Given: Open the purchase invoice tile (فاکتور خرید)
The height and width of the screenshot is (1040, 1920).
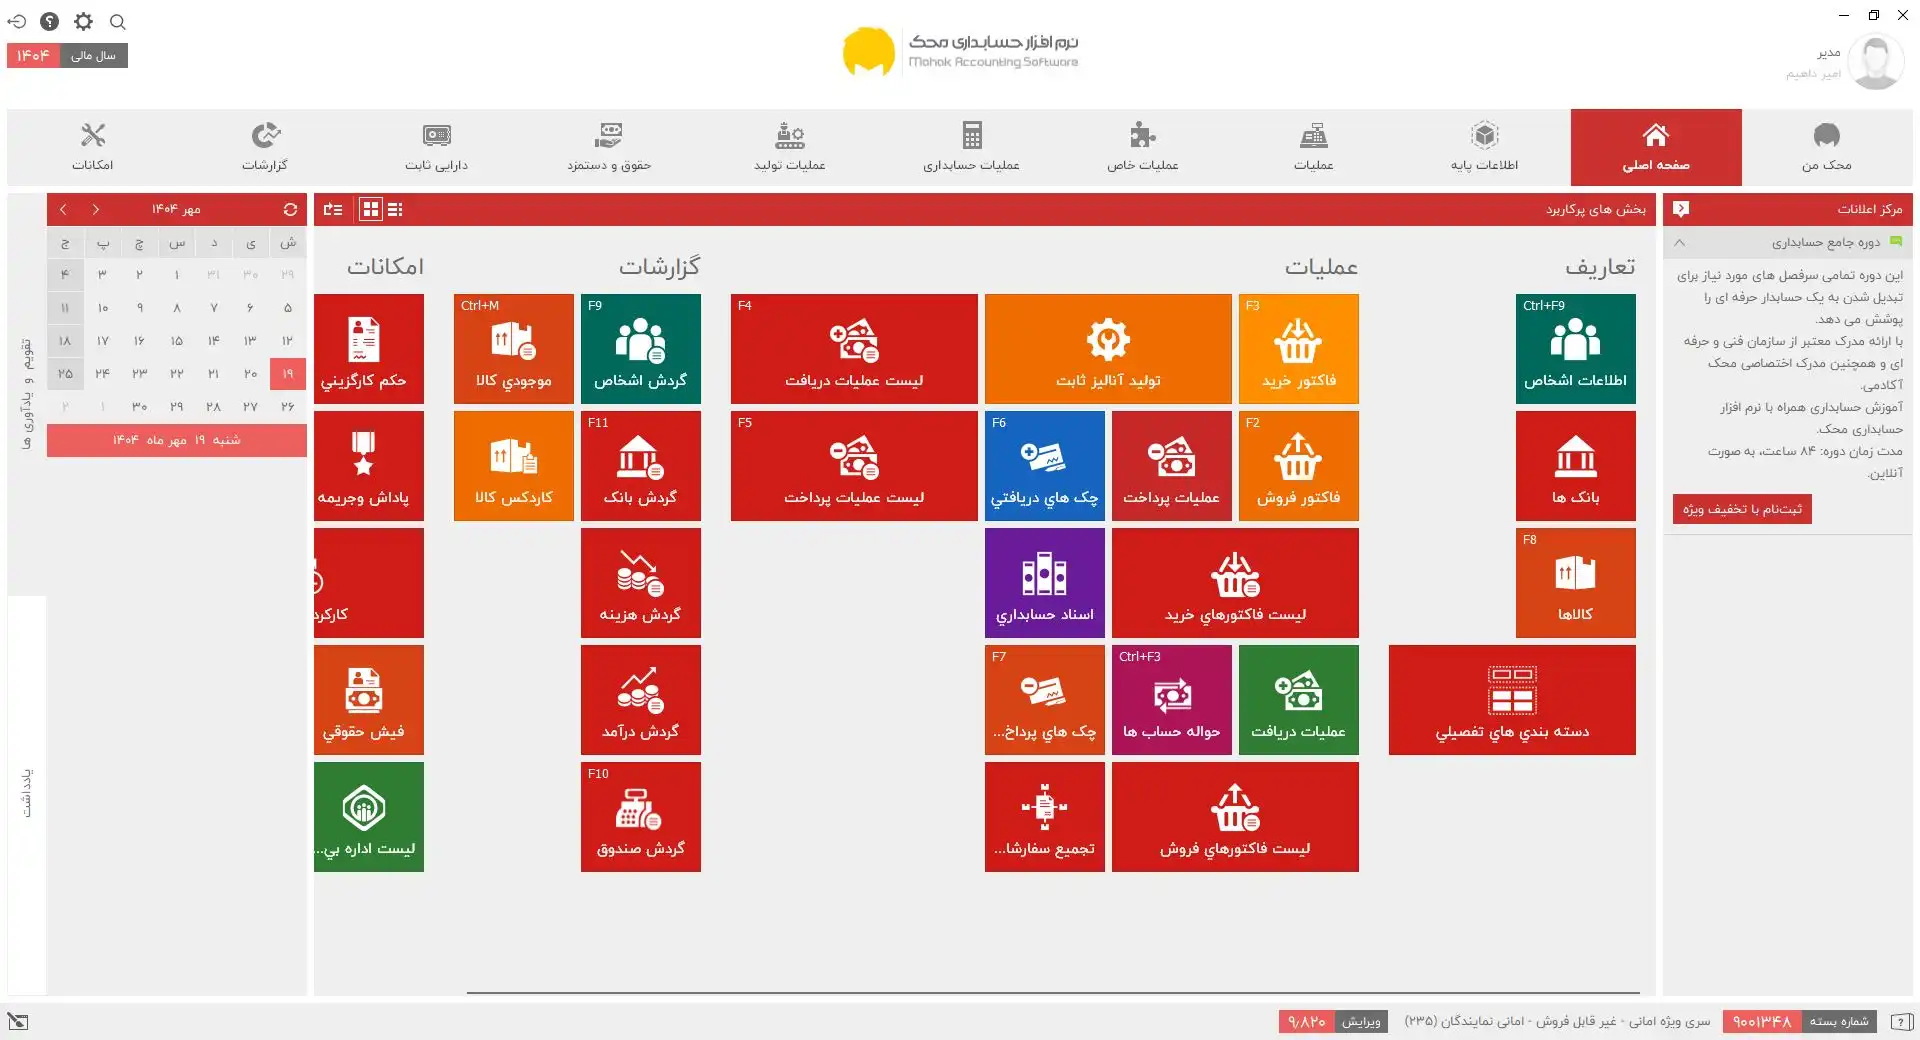Looking at the screenshot, I should click(x=1298, y=349).
